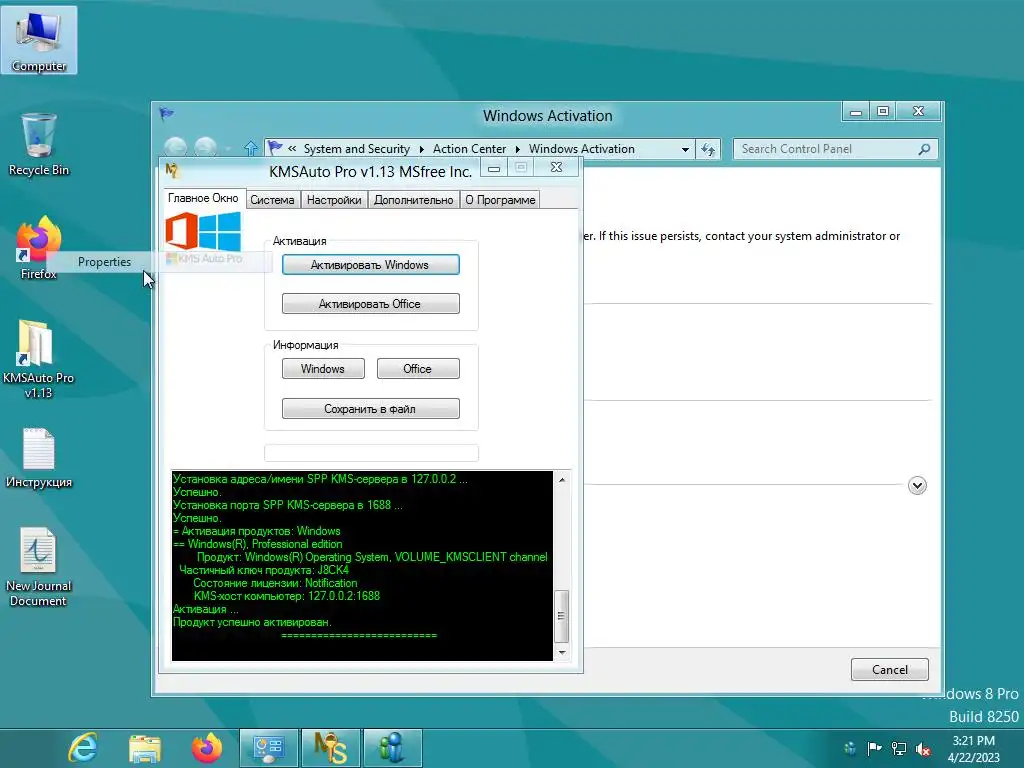This screenshot has height=768, width=1024.
Task: Click Активировать Windows button
Action: pos(370,264)
